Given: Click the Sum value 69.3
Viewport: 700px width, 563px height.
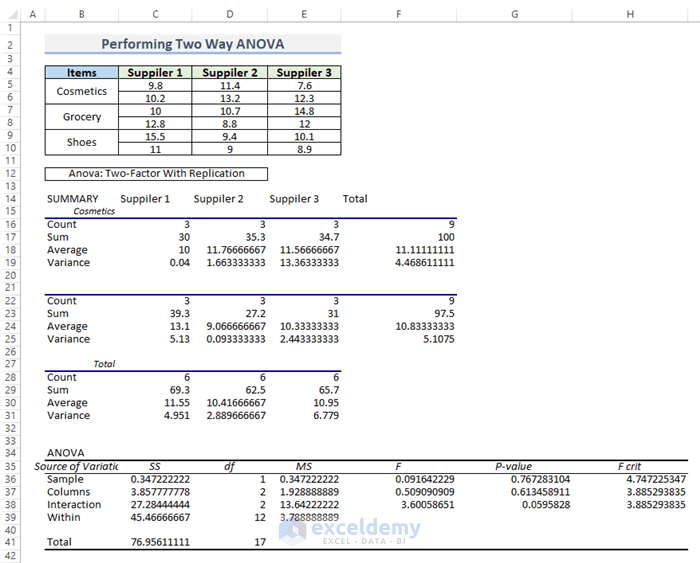Looking at the screenshot, I should tap(179, 390).
